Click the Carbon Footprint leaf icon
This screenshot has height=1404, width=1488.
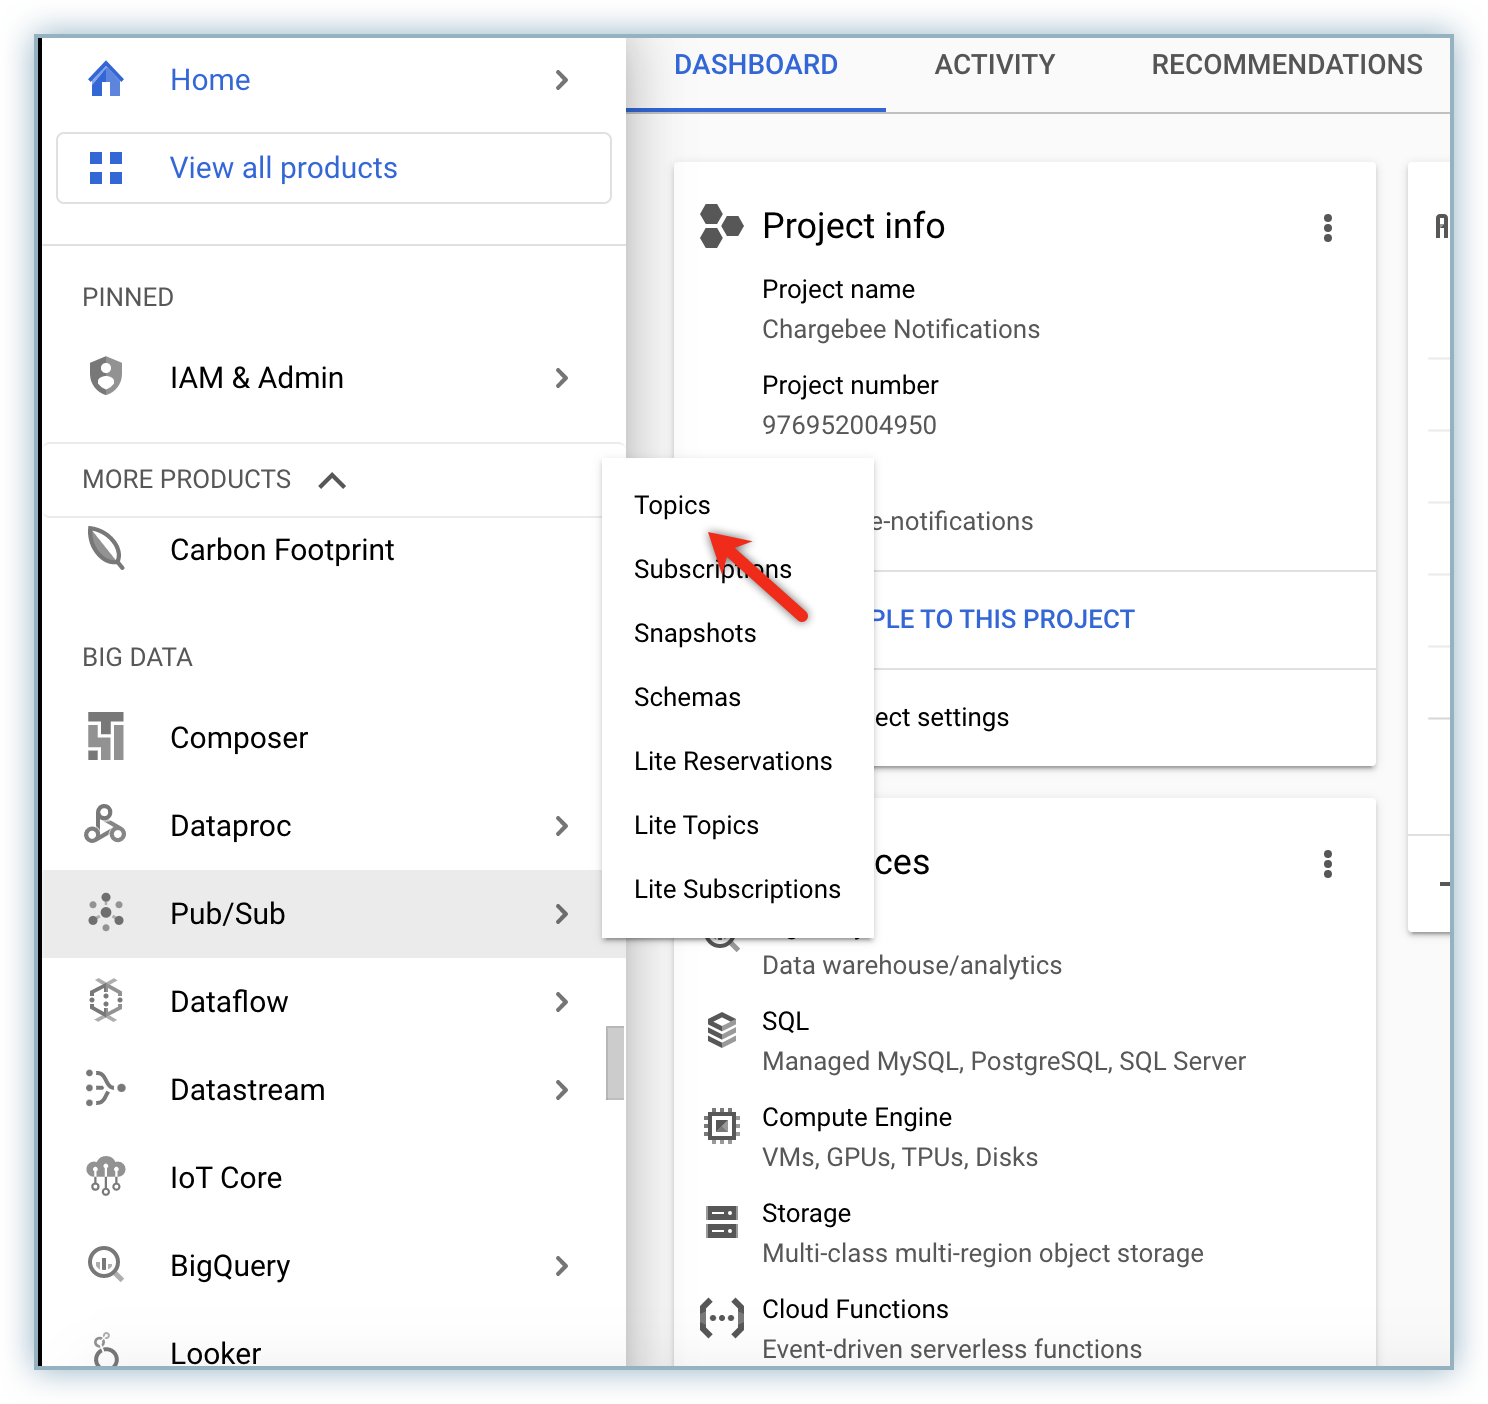106,549
